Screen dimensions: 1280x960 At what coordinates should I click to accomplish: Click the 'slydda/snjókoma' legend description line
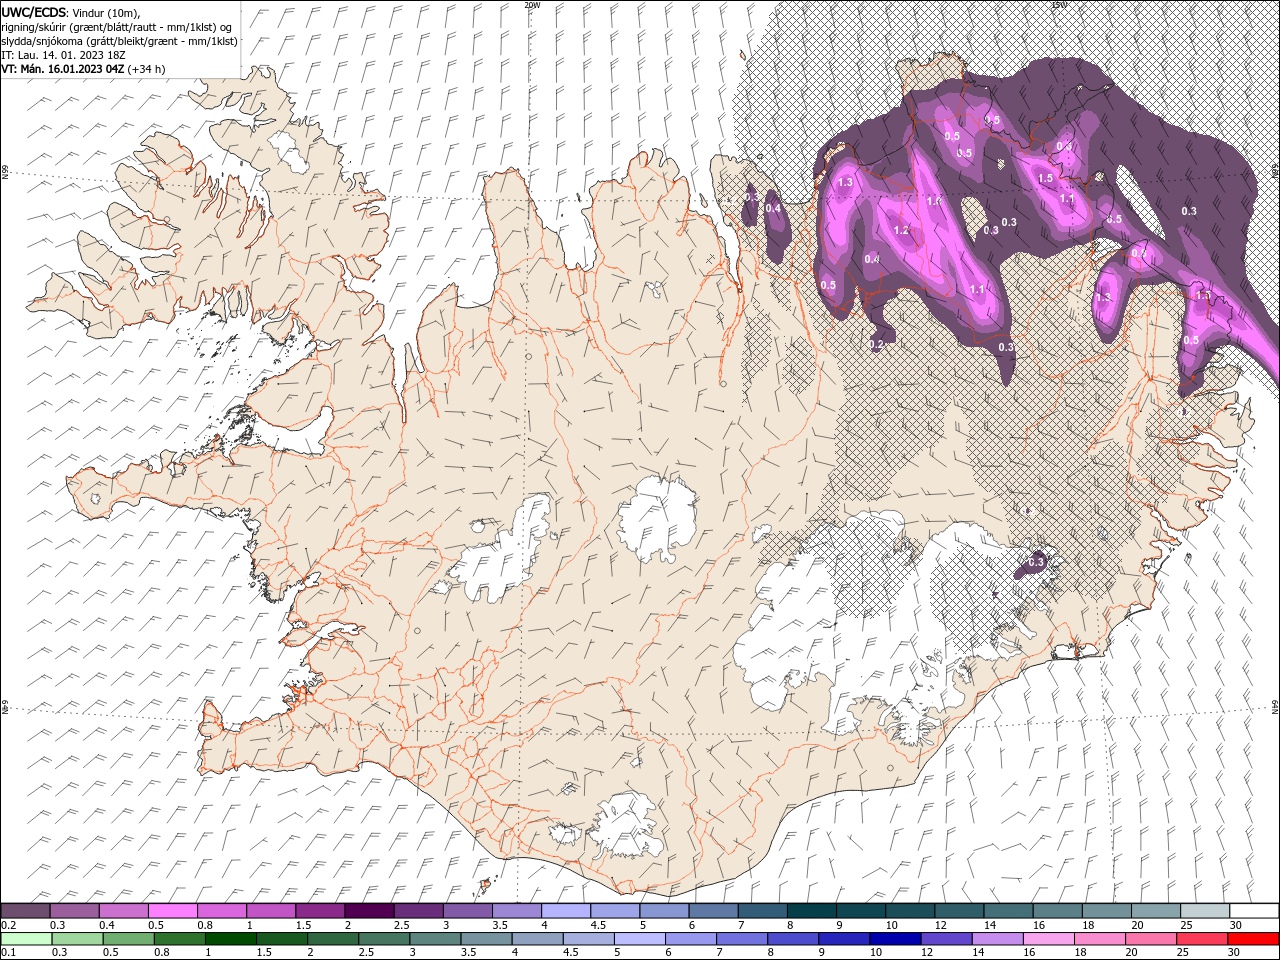coord(119,41)
